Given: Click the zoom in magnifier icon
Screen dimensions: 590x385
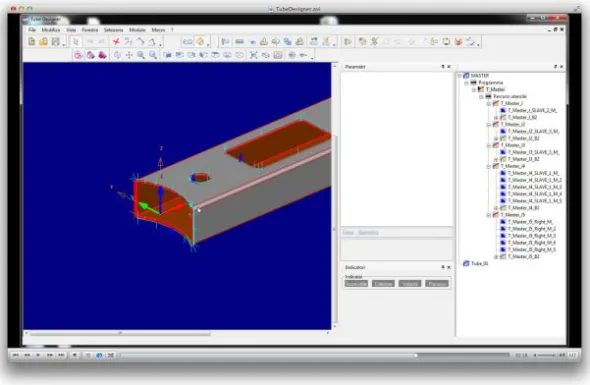Looking at the screenshot, I should (141, 55).
